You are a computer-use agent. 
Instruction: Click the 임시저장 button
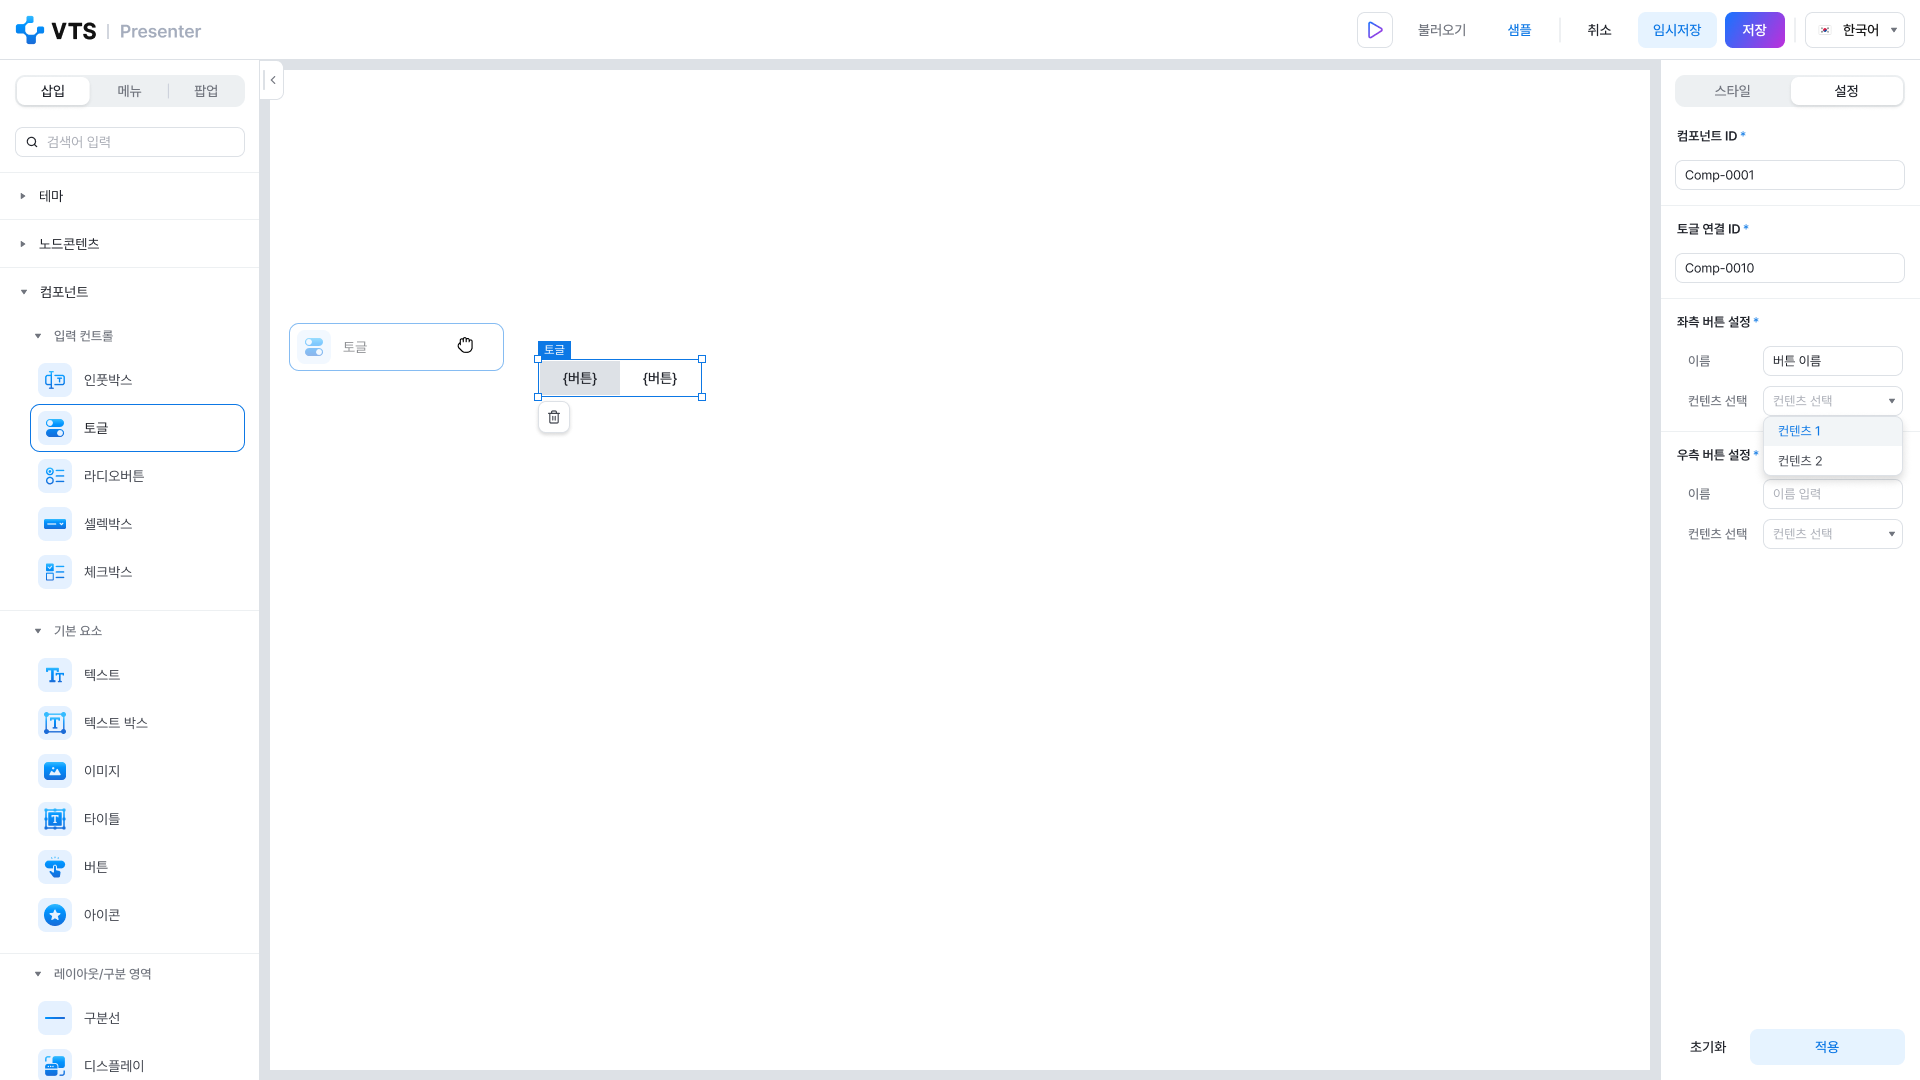point(1677,30)
